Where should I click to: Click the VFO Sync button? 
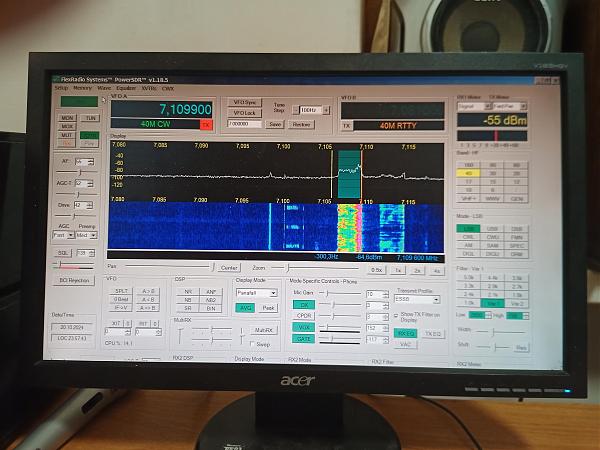coord(246,102)
